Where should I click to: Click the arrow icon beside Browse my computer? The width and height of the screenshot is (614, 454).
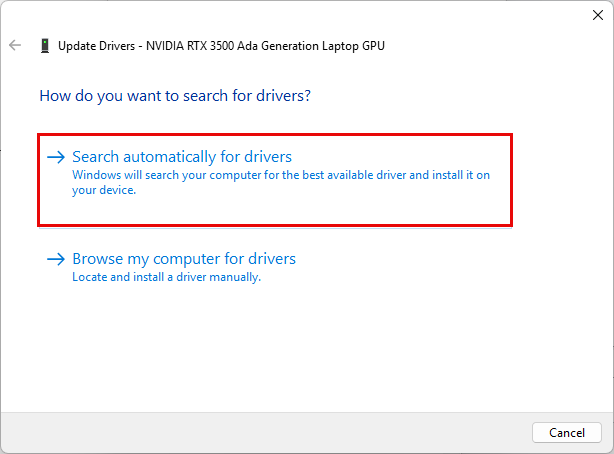[56, 259]
